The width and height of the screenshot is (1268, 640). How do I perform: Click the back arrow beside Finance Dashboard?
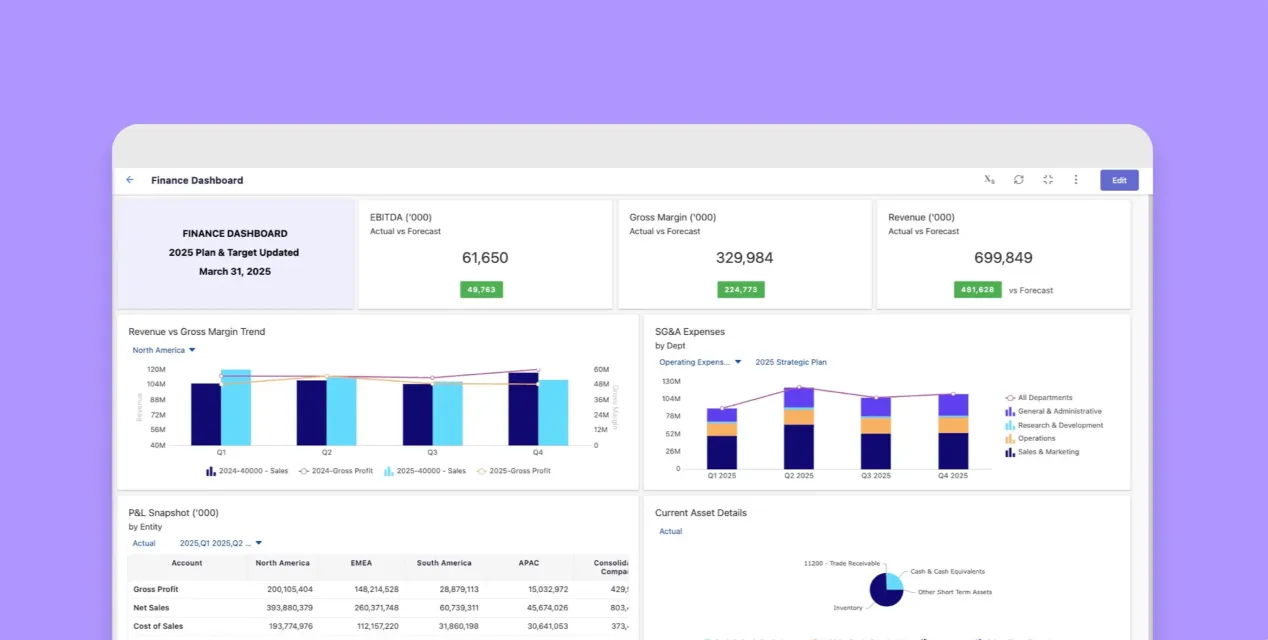(x=129, y=179)
